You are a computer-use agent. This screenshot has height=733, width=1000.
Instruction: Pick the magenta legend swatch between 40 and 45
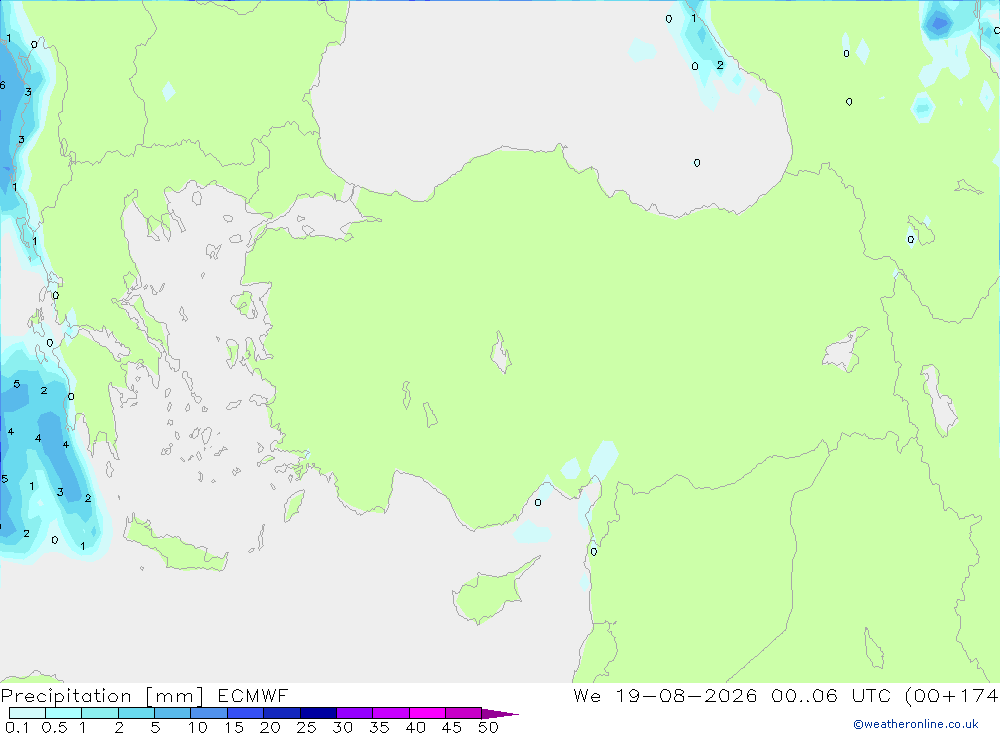[427, 713]
